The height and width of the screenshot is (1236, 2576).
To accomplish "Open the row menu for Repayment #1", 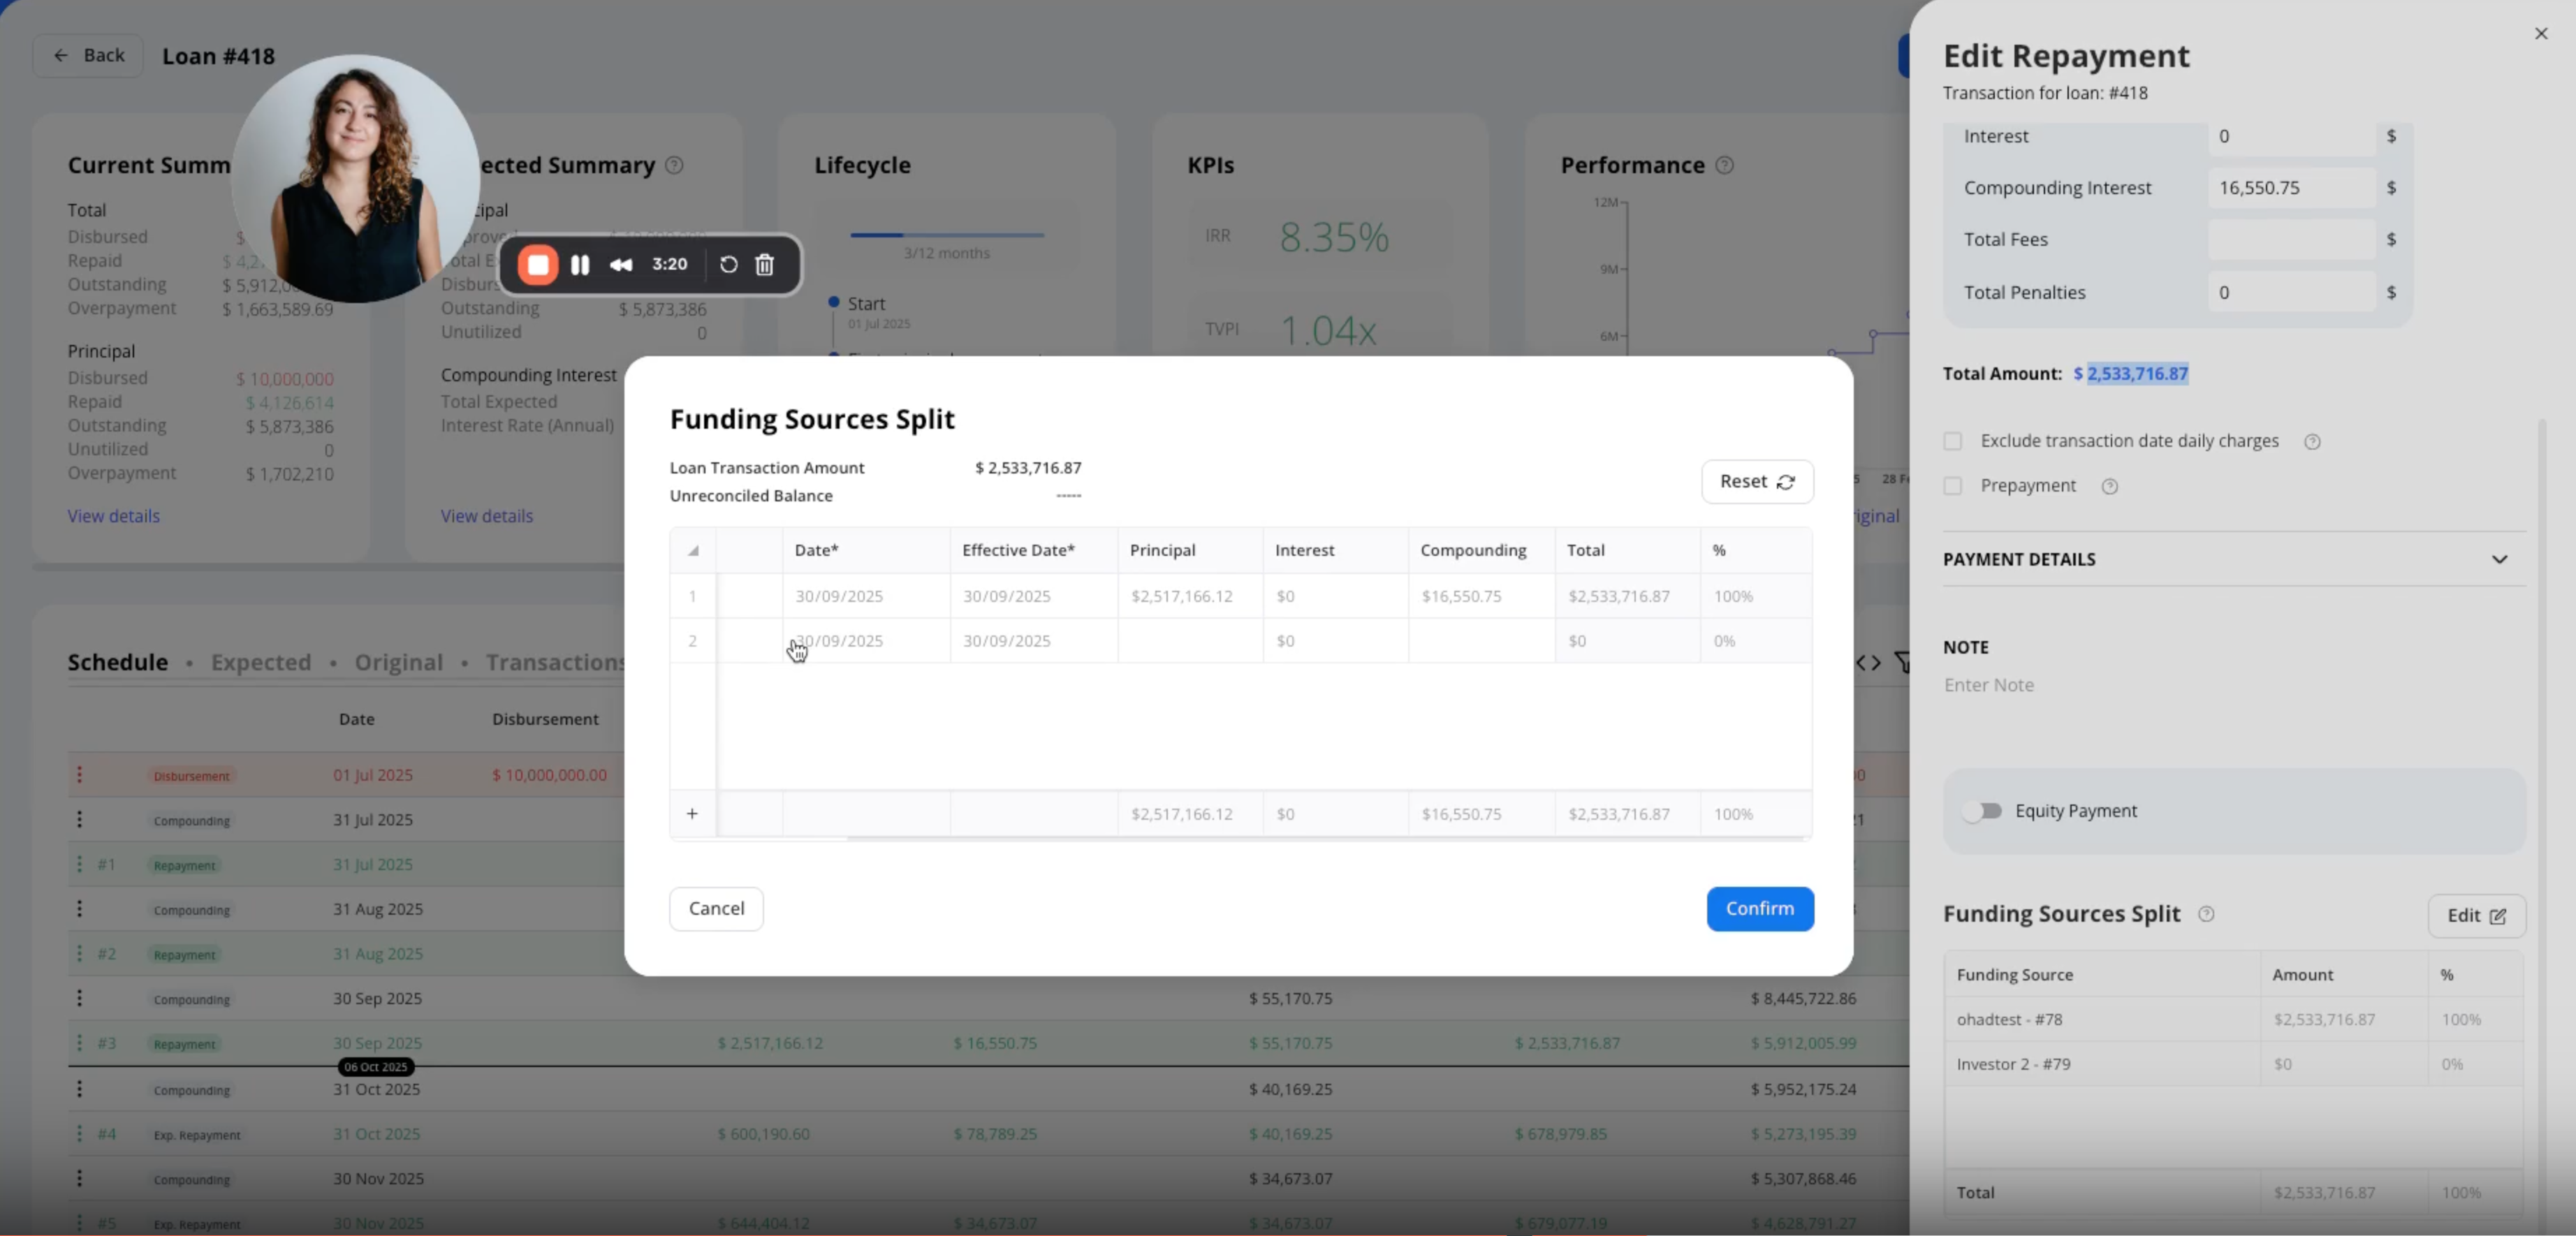I will click(x=80, y=864).
